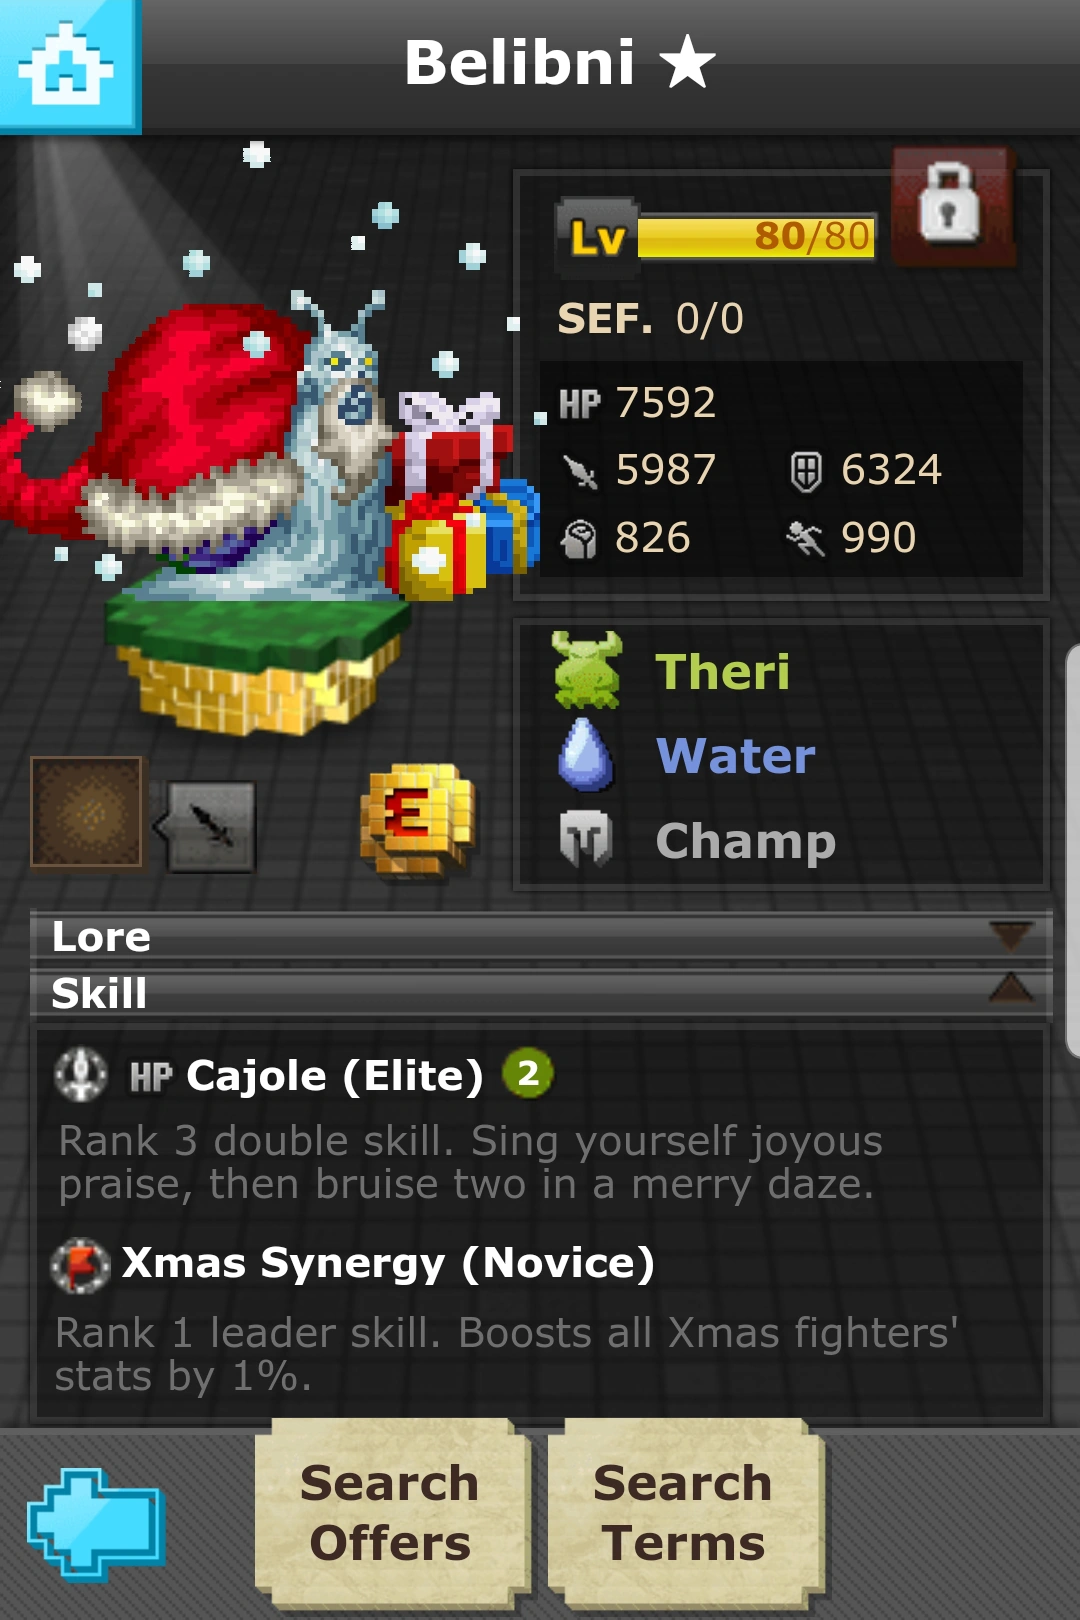Collapse the Skill section arrow
1080x1620 pixels.
coord(1010,988)
